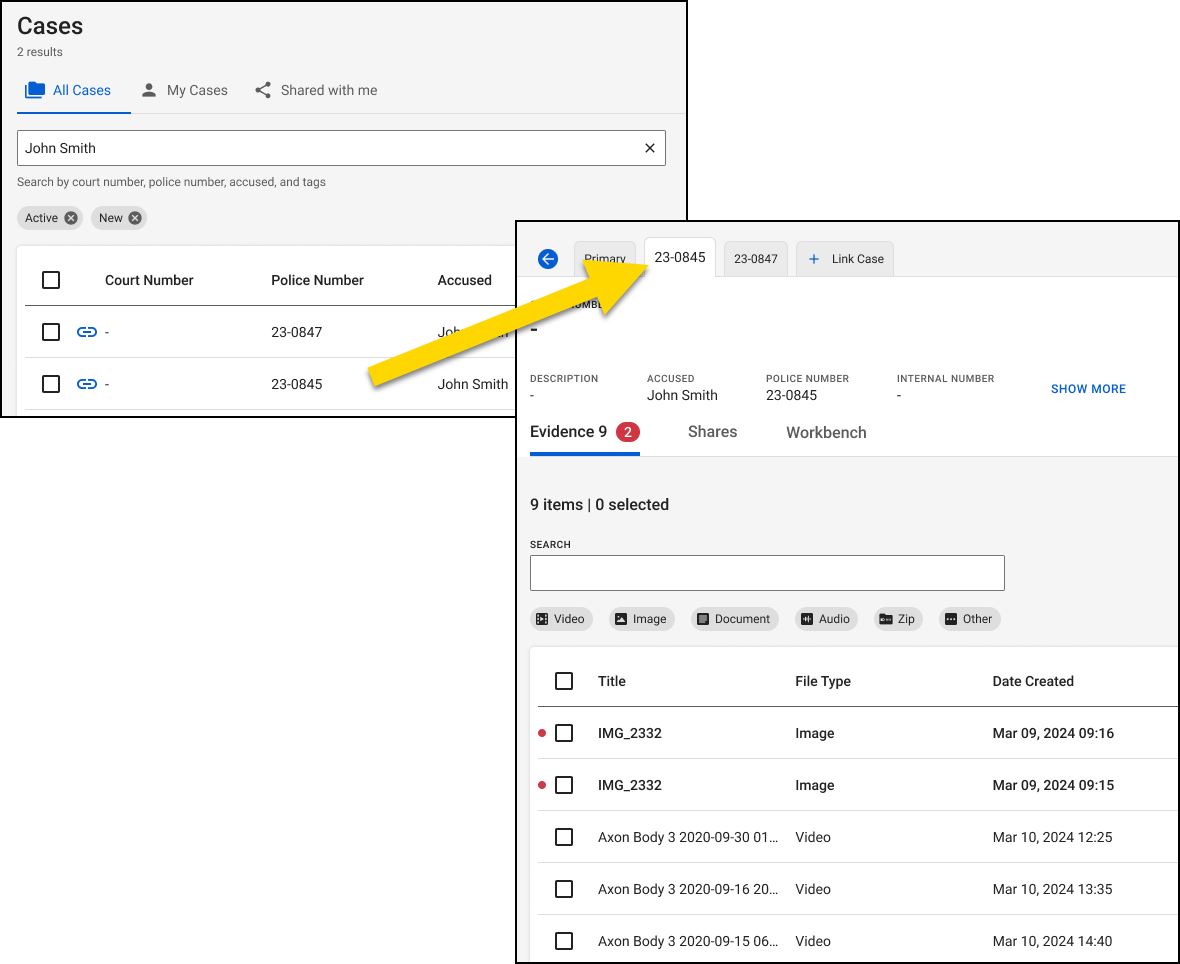The width and height of the screenshot is (1180, 964).
Task: Filter evidence by Document type
Action: click(x=733, y=619)
